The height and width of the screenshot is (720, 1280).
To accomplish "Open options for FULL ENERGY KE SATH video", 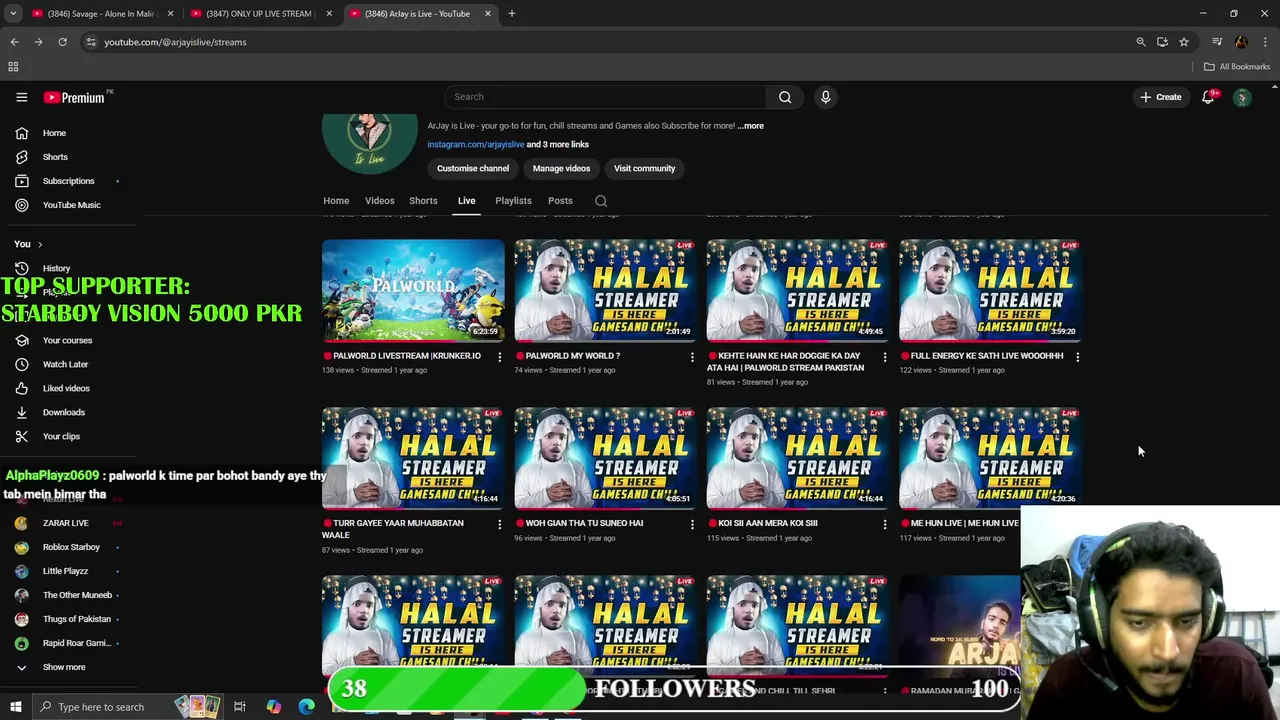I will click(x=1077, y=357).
